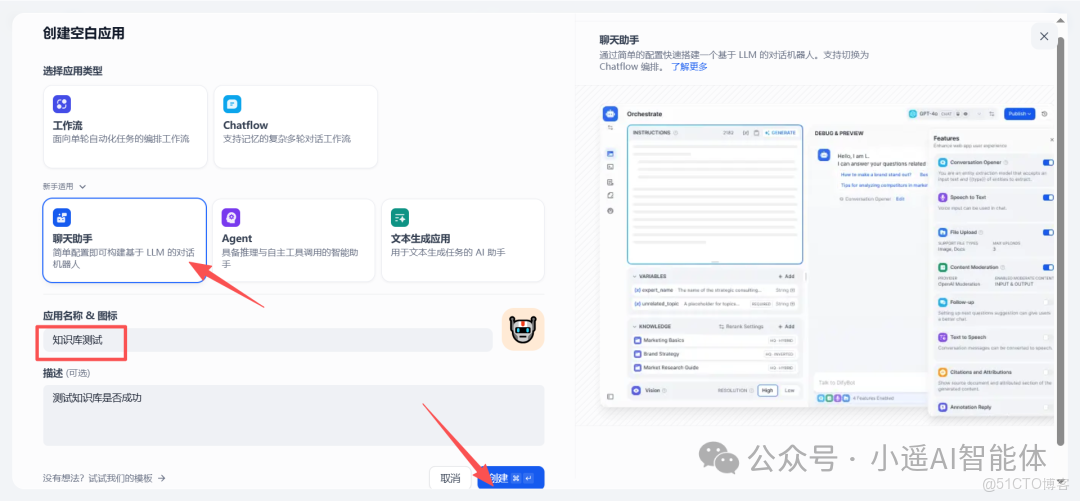Viewport: 1080px width, 501px height.
Task: Click Add in the VARIABLES section
Action: 786,276
